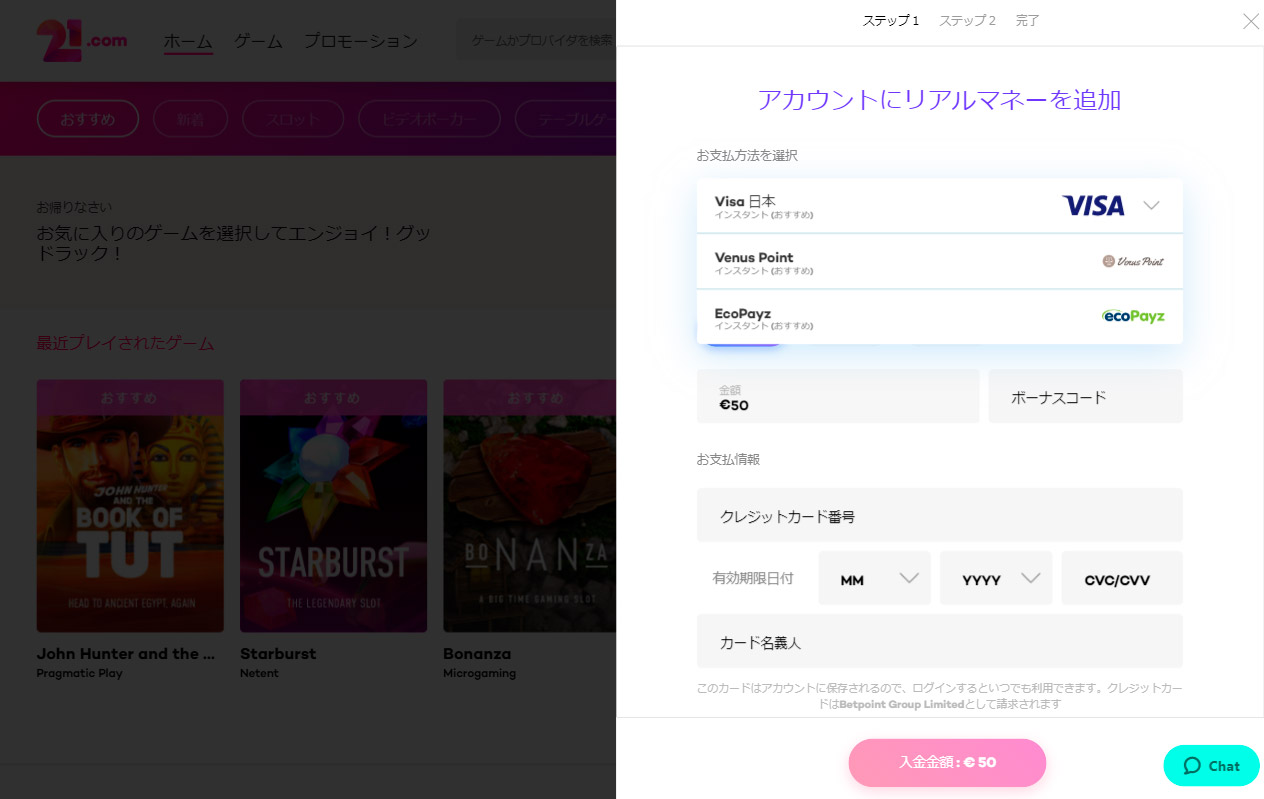Select スロット category pill
The image size is (1264, 799).
(293, 119)
